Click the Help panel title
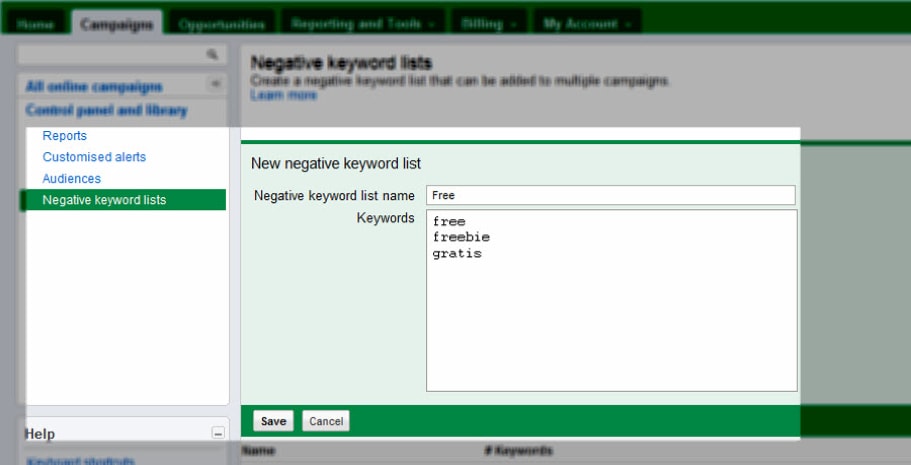911x465 pixels. (40, 434)
